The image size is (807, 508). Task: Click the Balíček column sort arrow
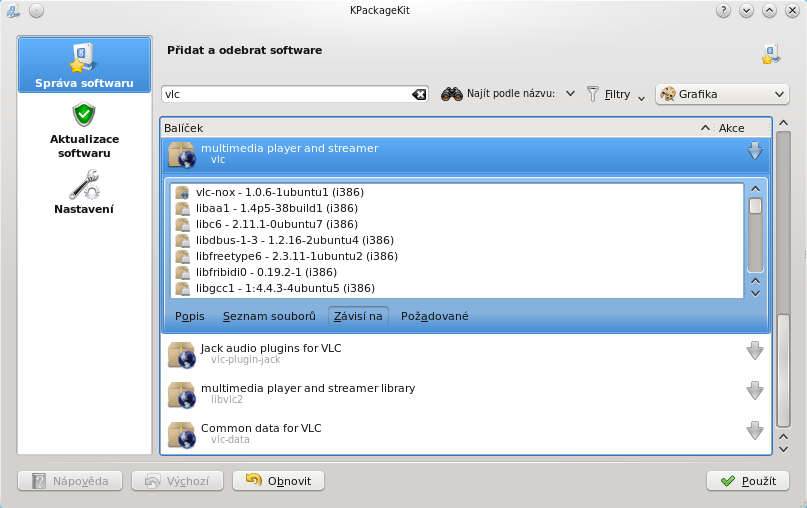(x=705, y=128)
